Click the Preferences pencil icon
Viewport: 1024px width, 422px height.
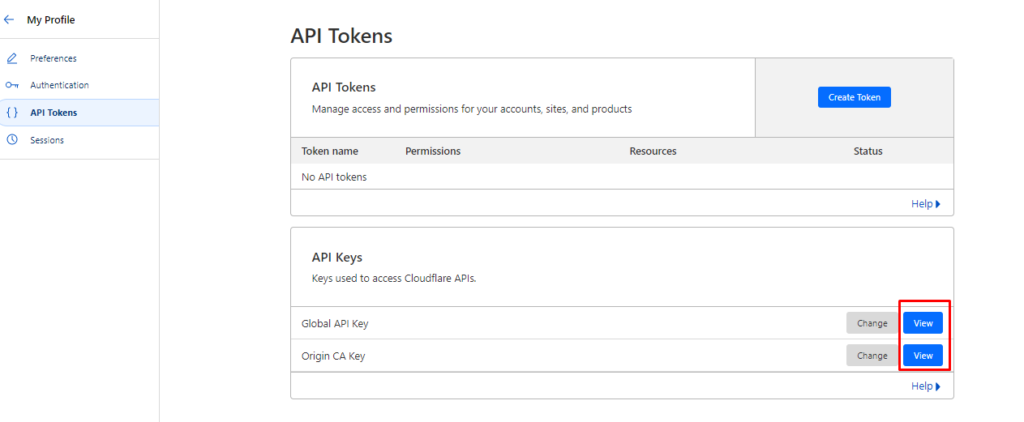click(12, 58)
